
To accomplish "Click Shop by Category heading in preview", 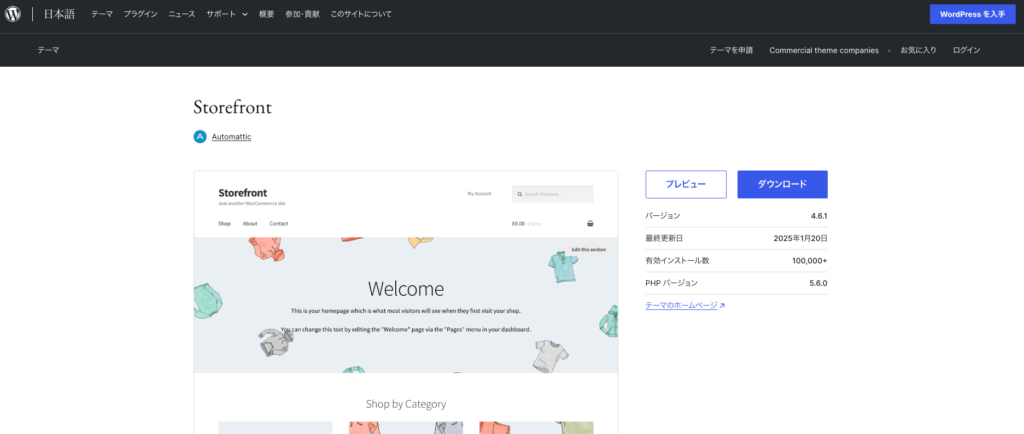I will (406, 404).
